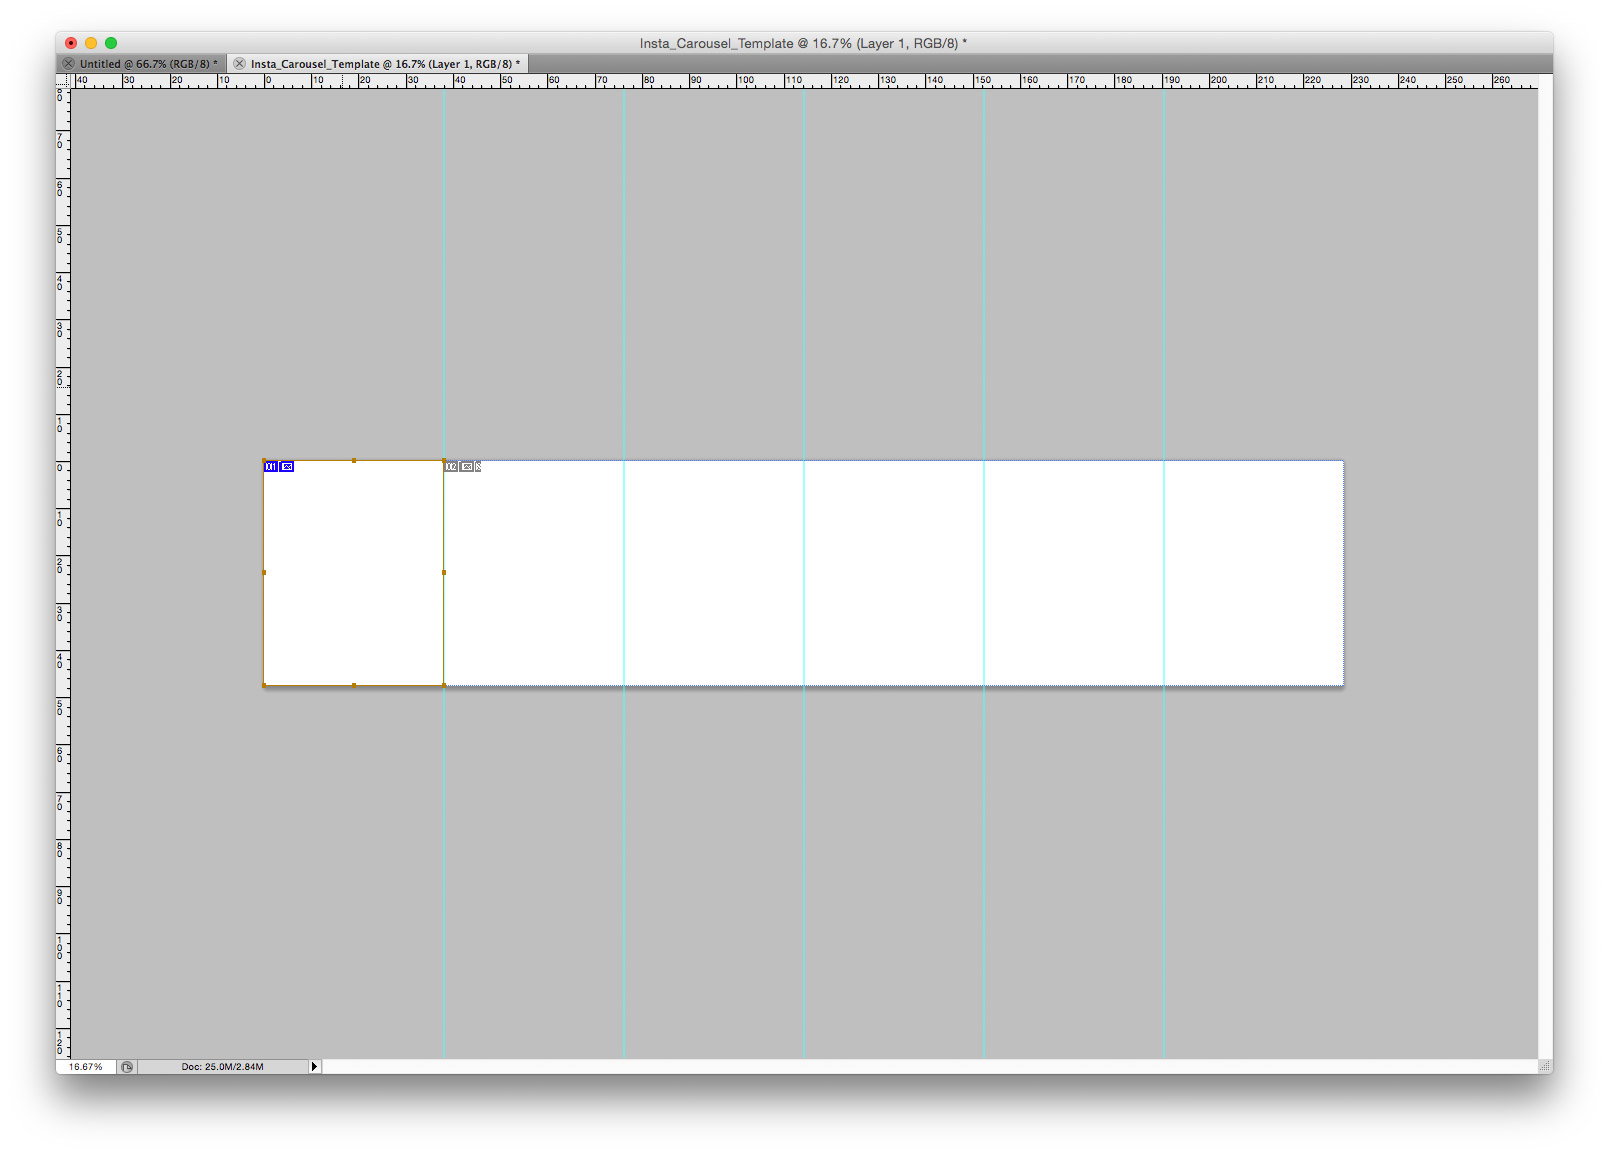The width and height of the screenshot is (1609, 1154).
Task: Click the zoom percentage field showing 16.67%
Action: click(86, 1067)
